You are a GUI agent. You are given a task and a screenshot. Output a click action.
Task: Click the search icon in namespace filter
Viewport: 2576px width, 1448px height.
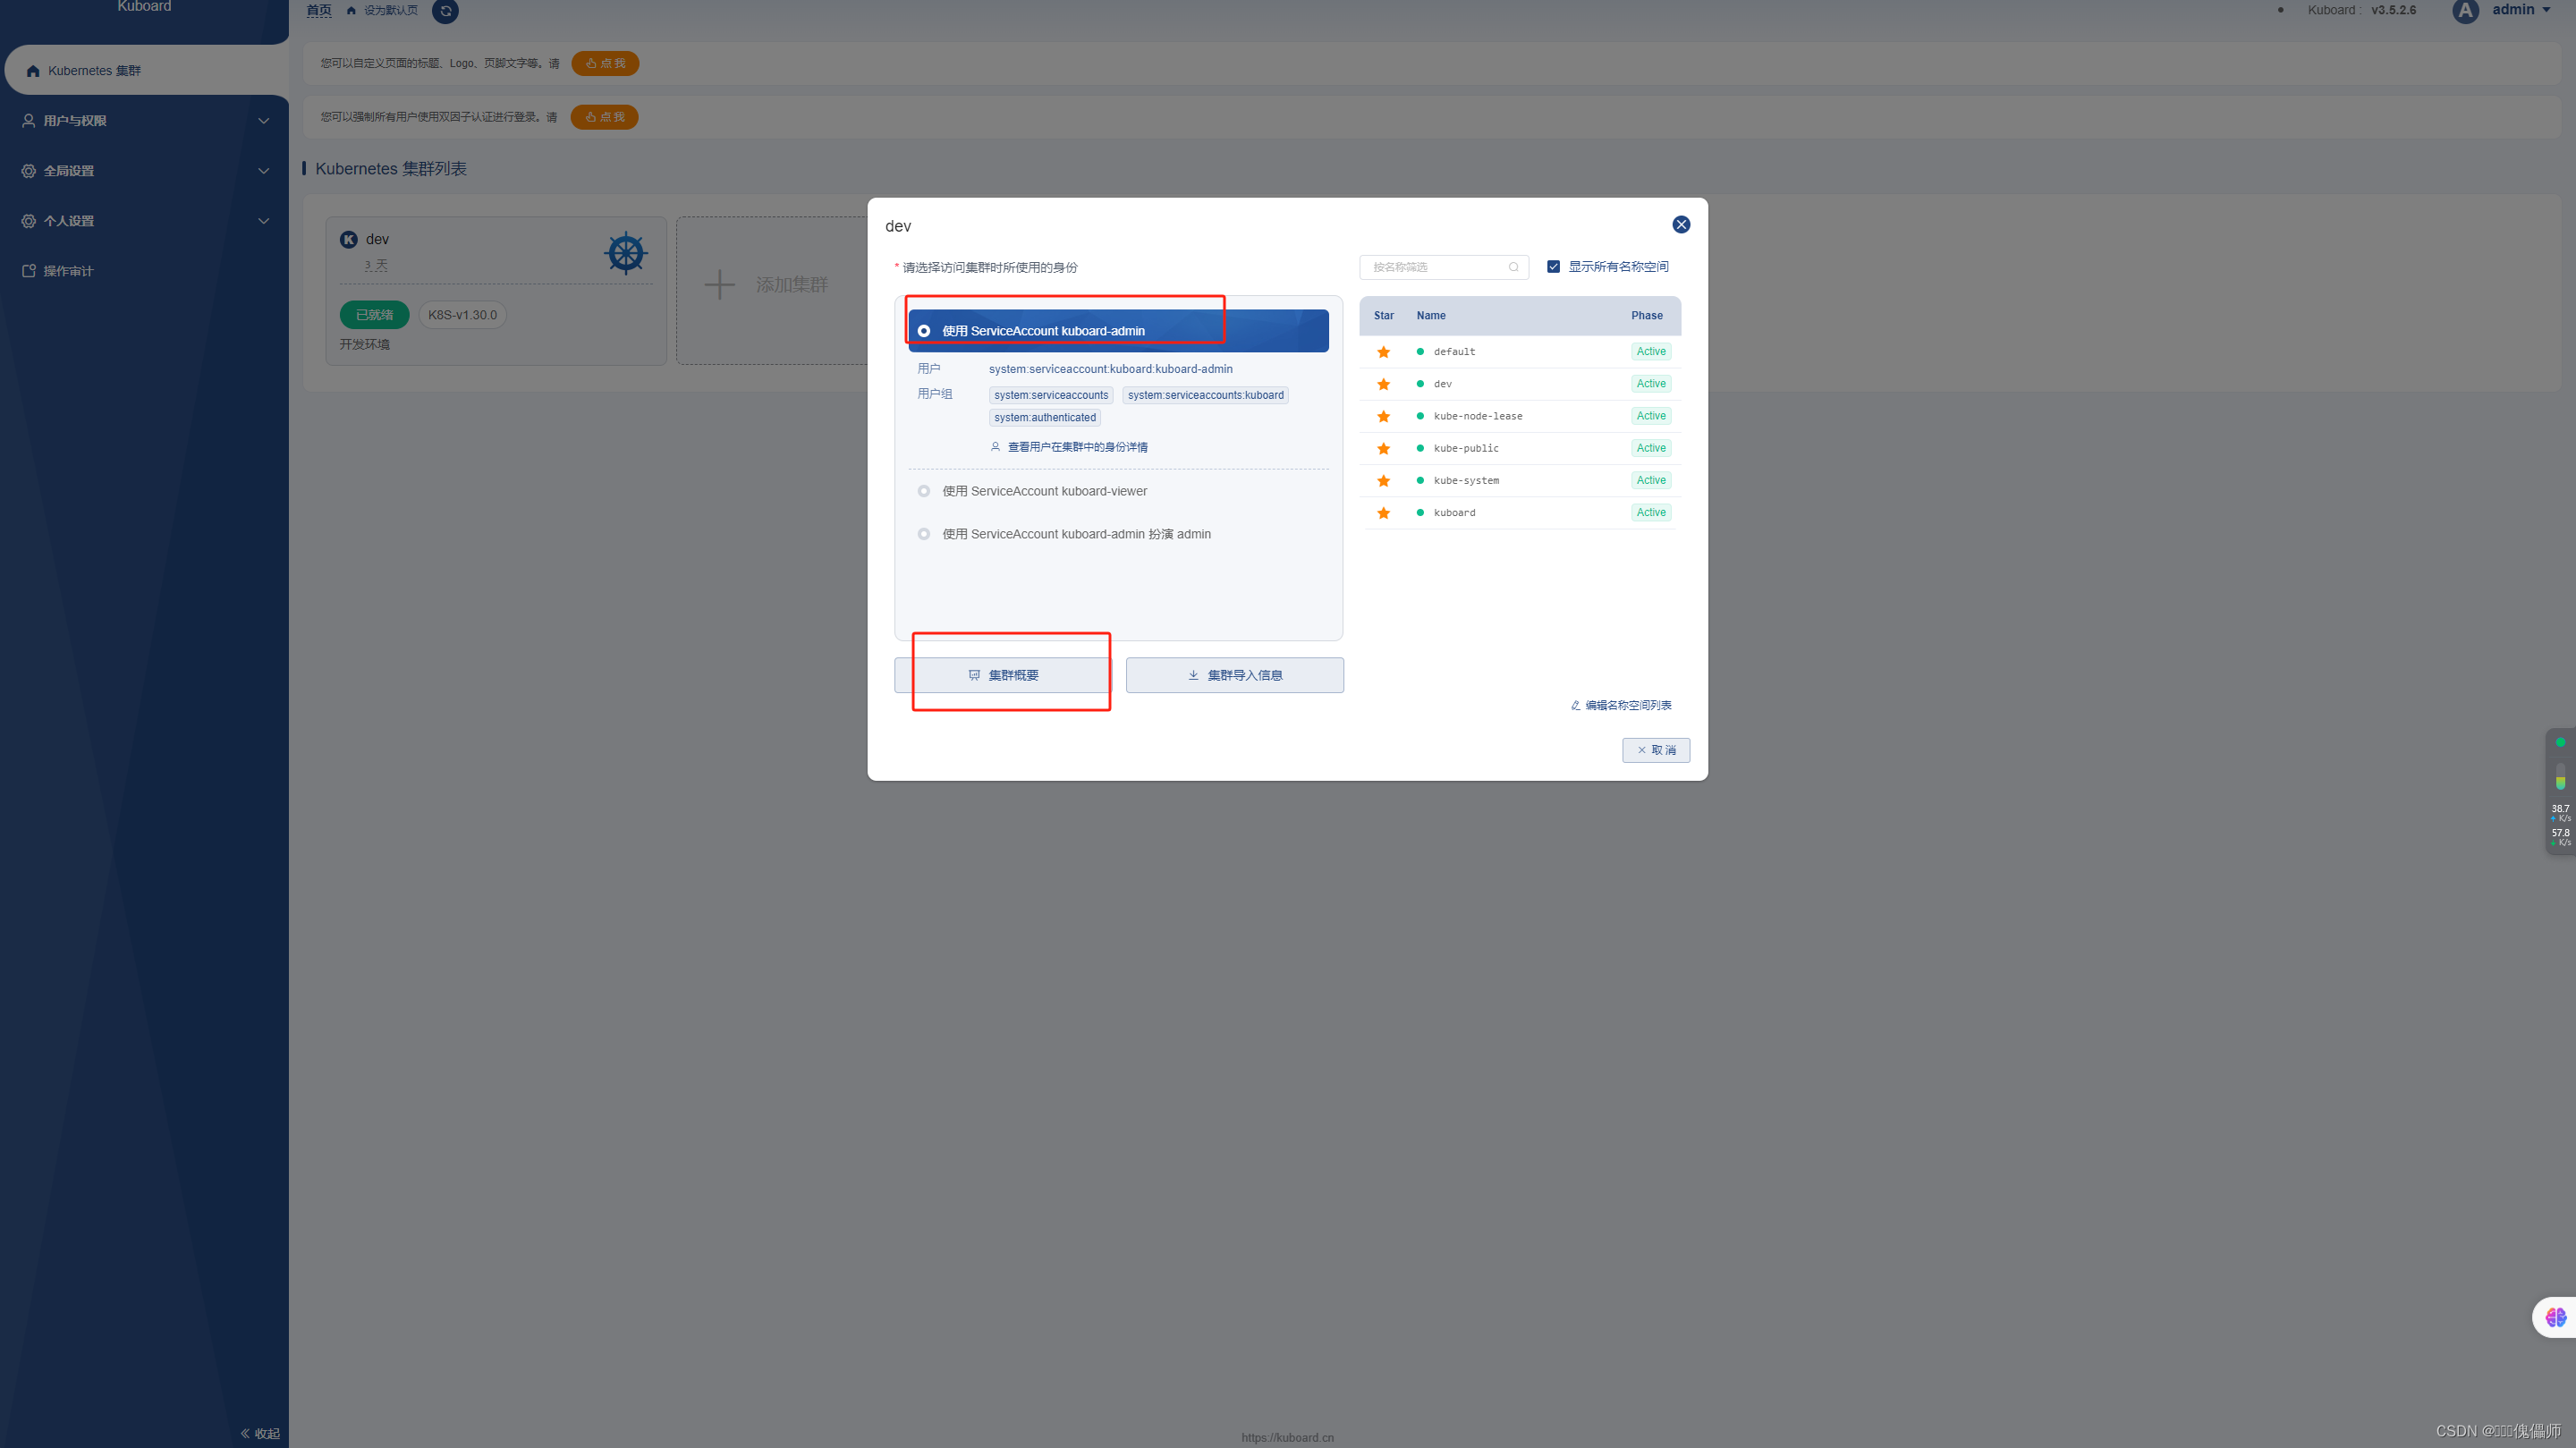coord(1513,267)
